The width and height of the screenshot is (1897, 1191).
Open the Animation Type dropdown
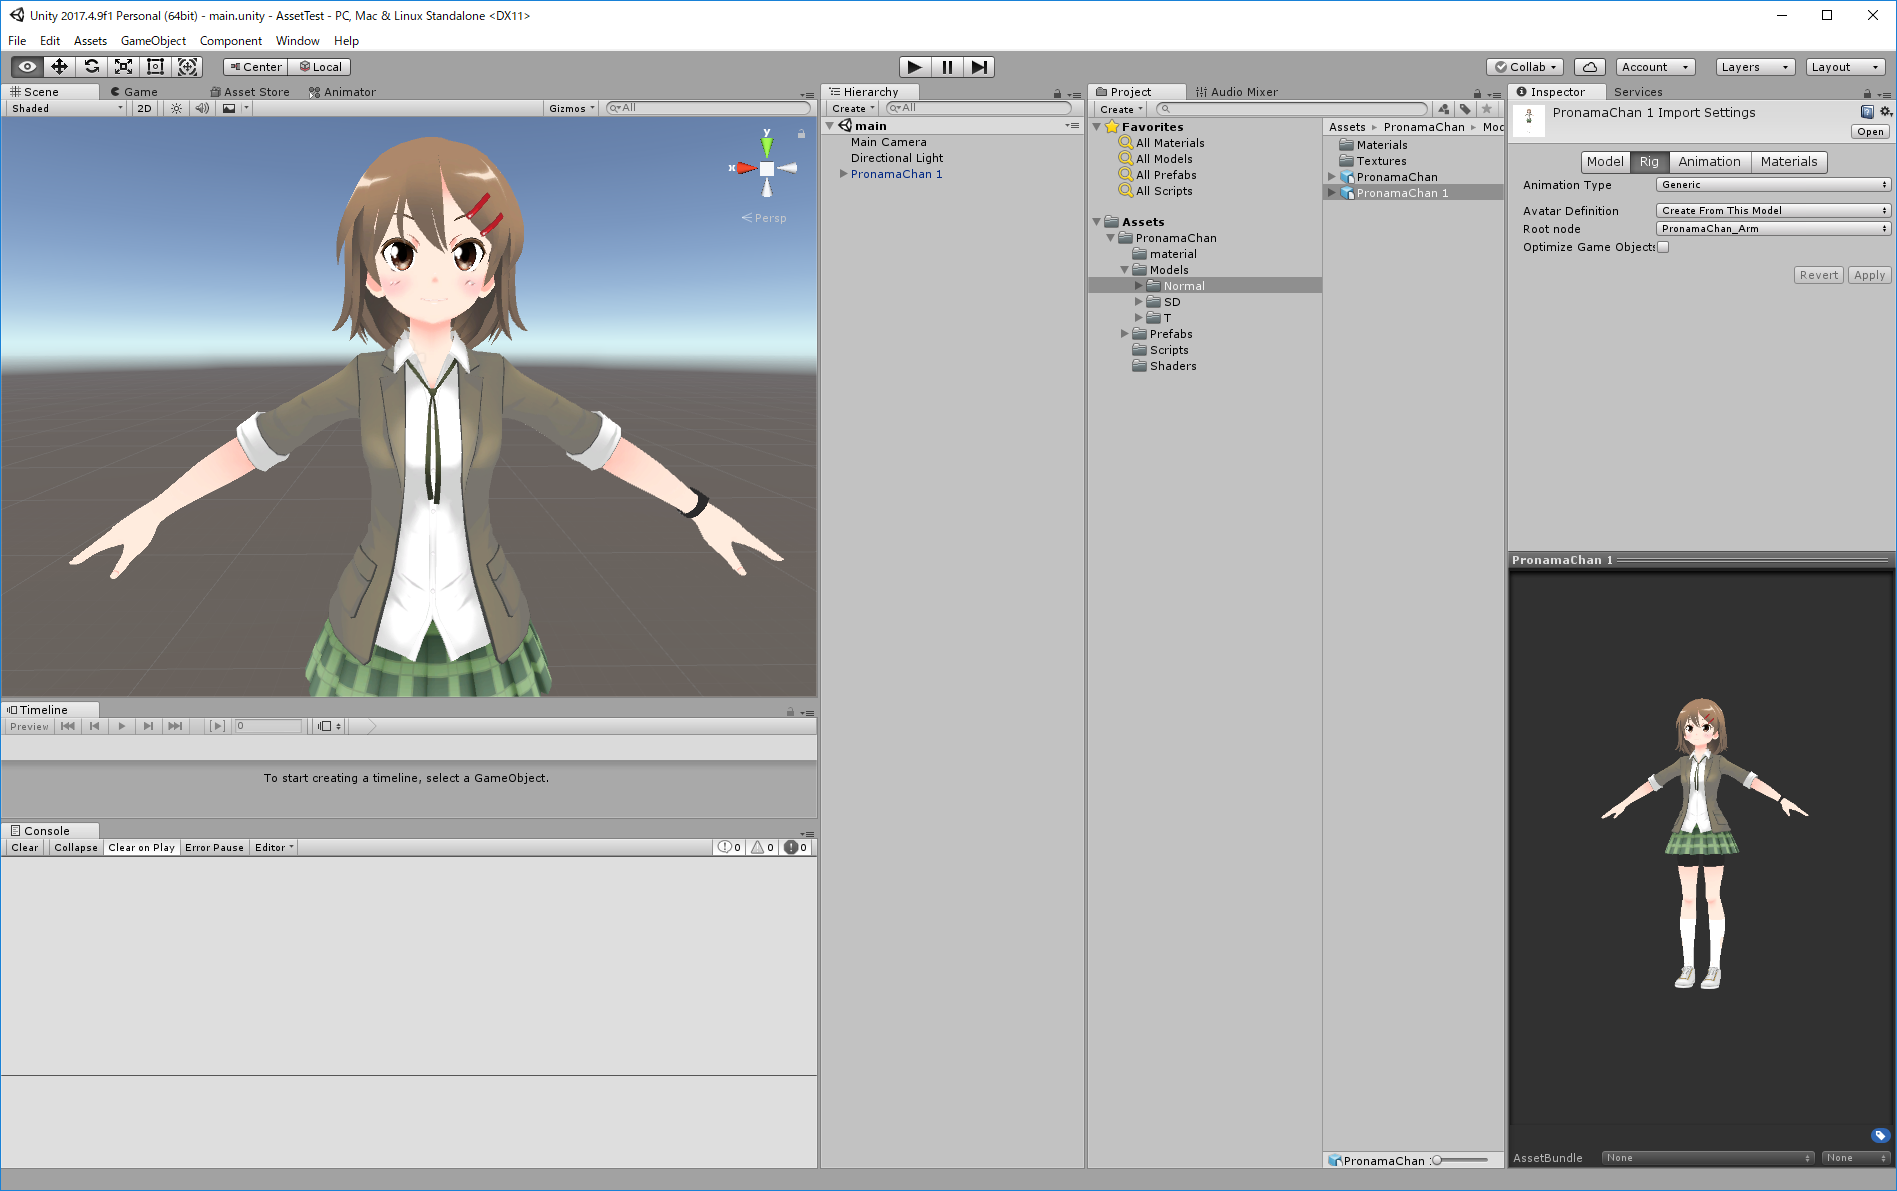[x=1772, y=185]
